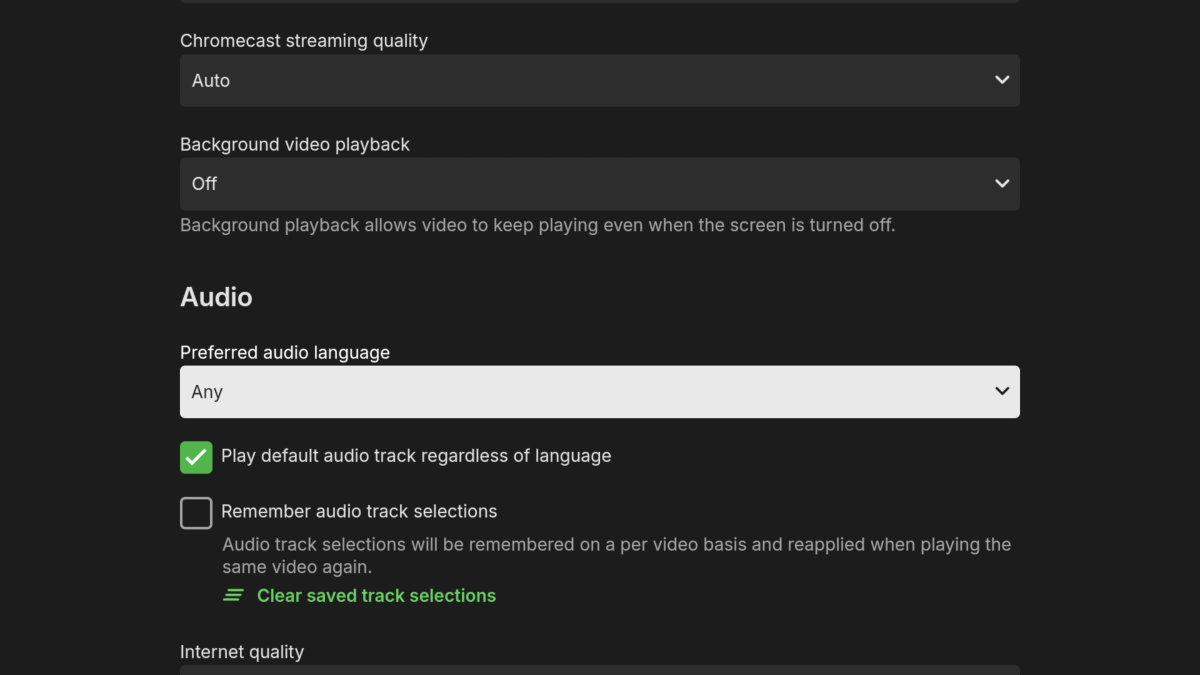Open the Preferred audio language dropdown

[x=600, y=391]
